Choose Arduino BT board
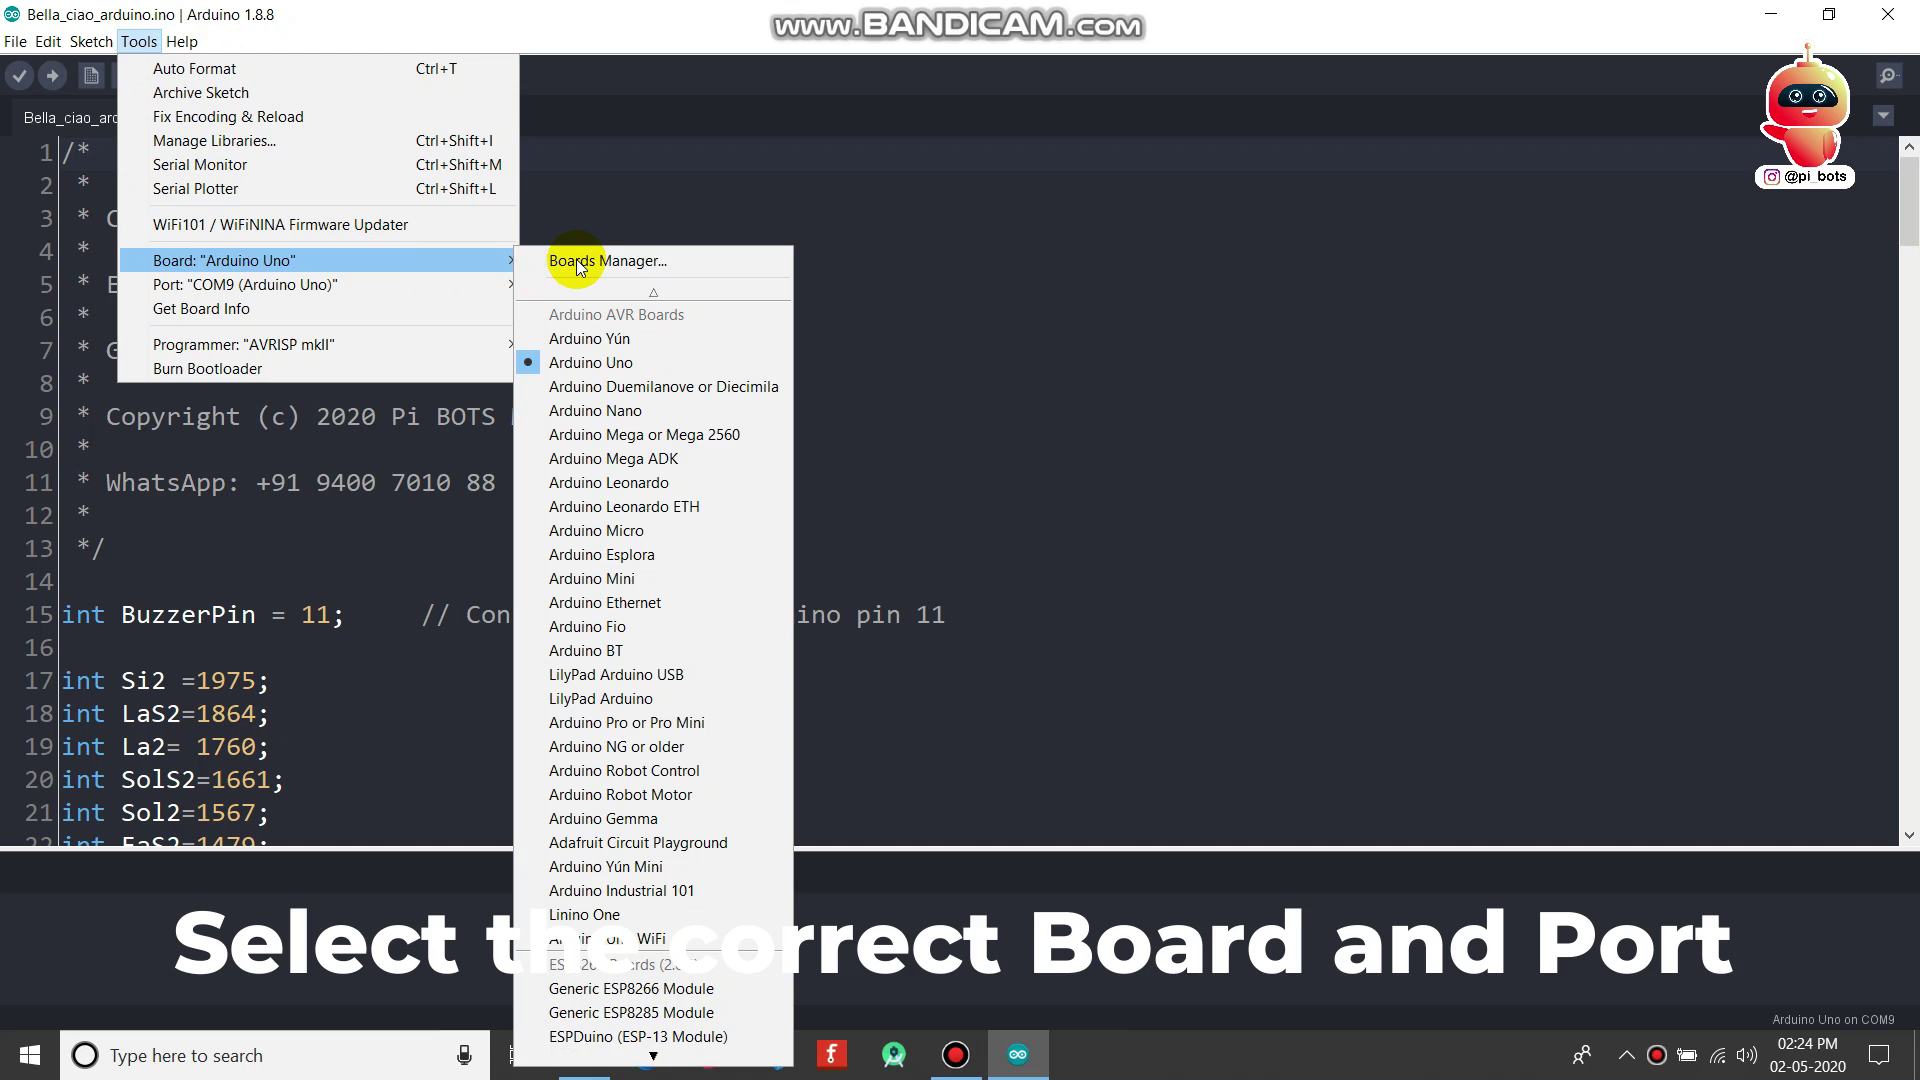Viewport: 1920px width, 1080px height. pos(653,651)
